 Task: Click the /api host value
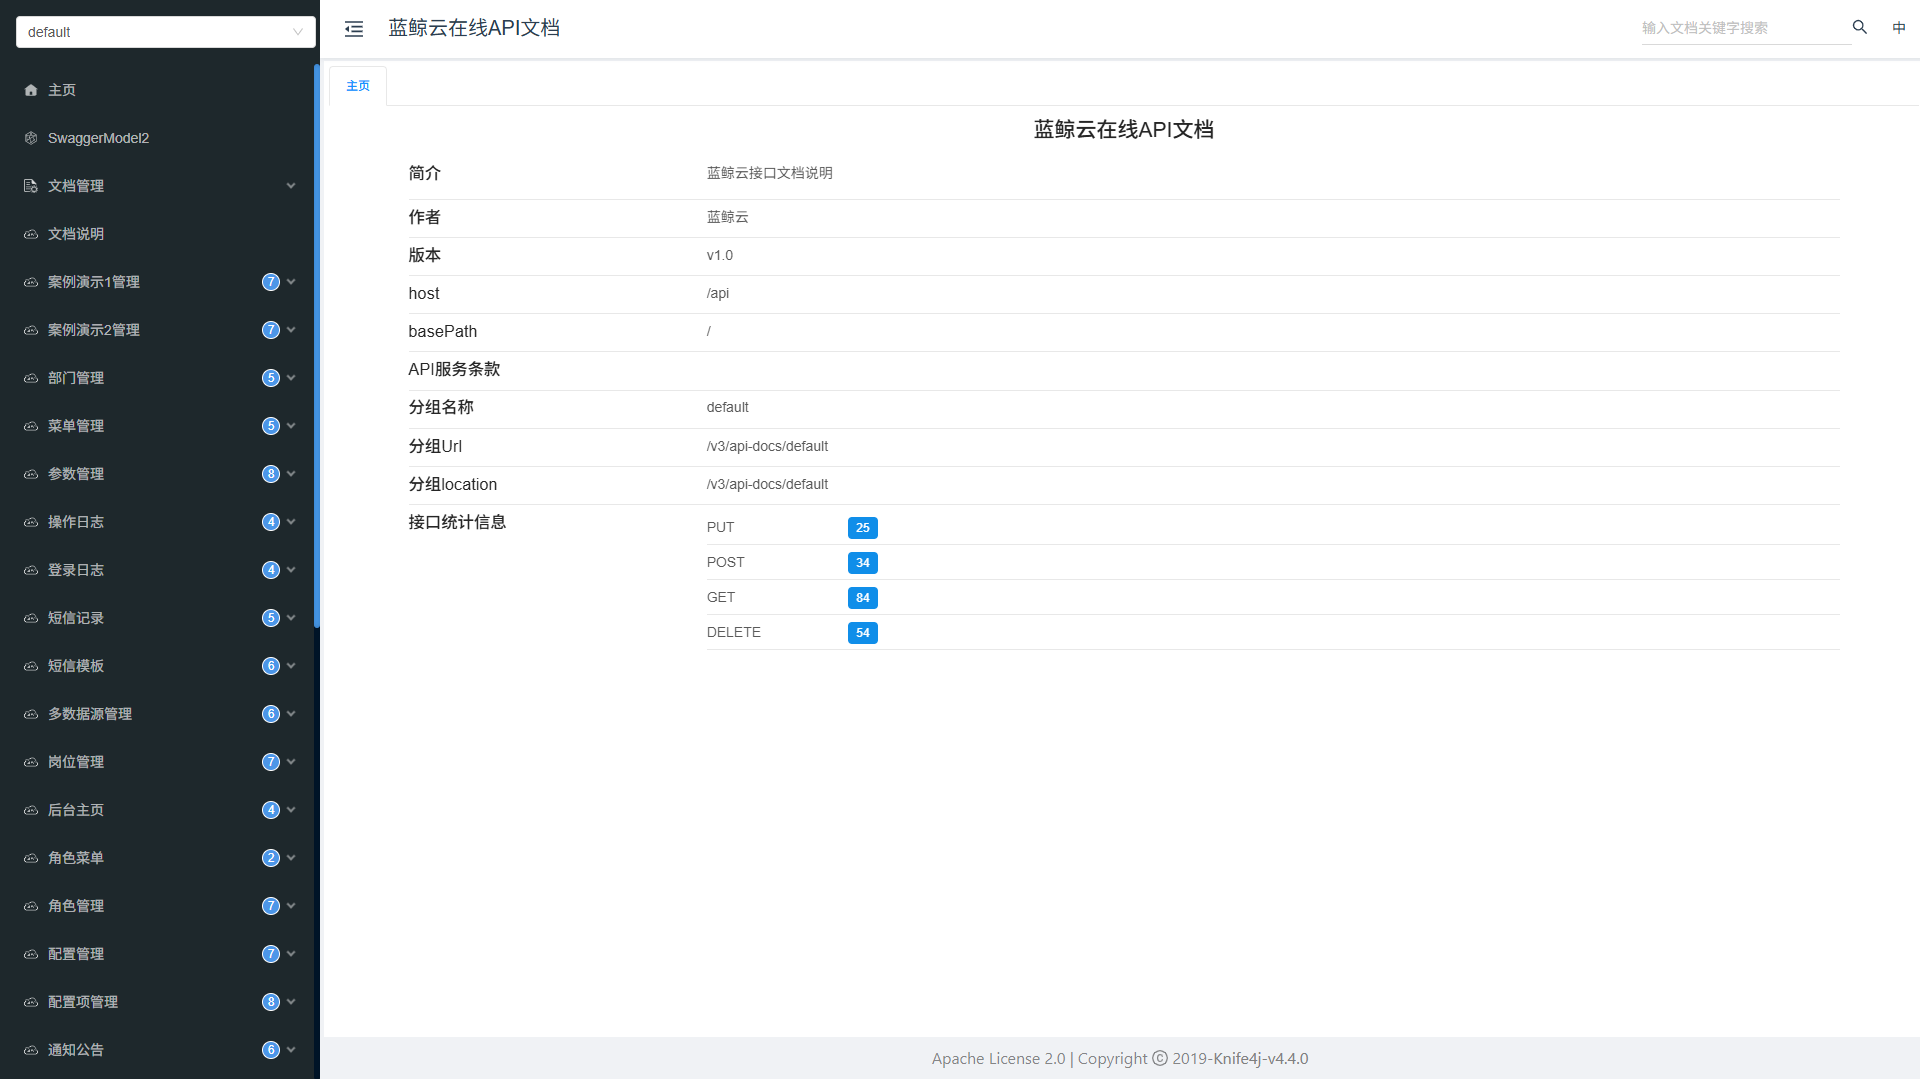[718, 294]
